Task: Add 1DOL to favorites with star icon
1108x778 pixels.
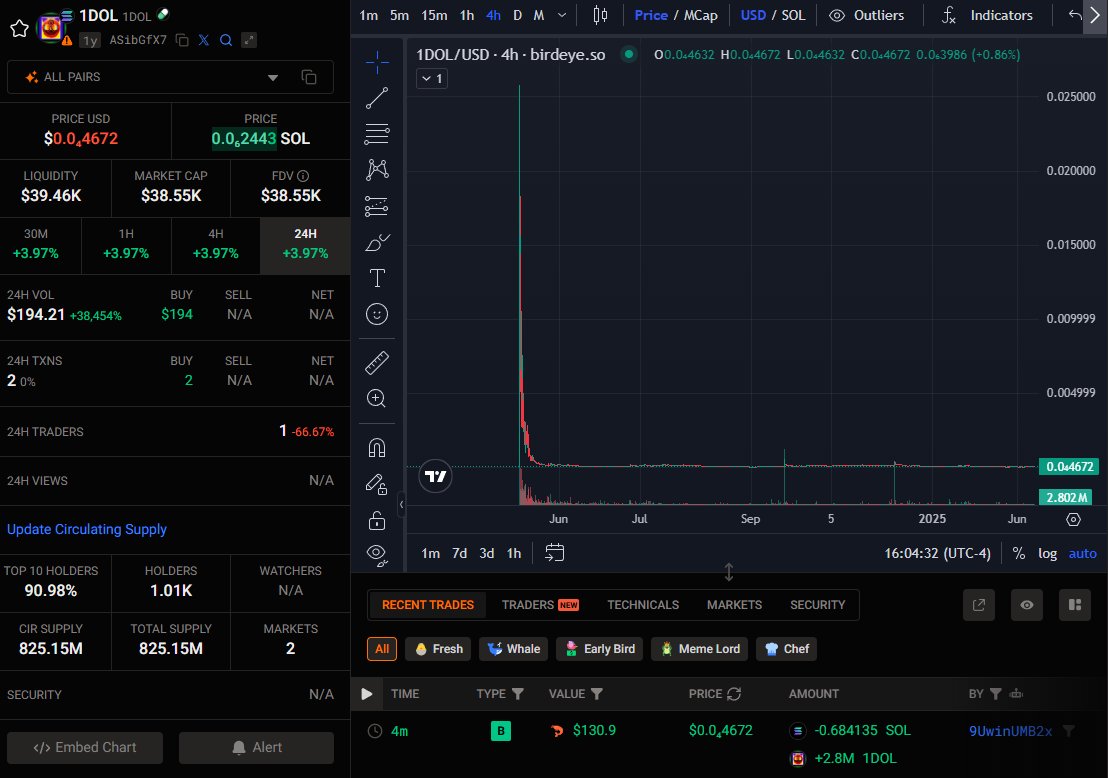Action: tap(19, 28)
